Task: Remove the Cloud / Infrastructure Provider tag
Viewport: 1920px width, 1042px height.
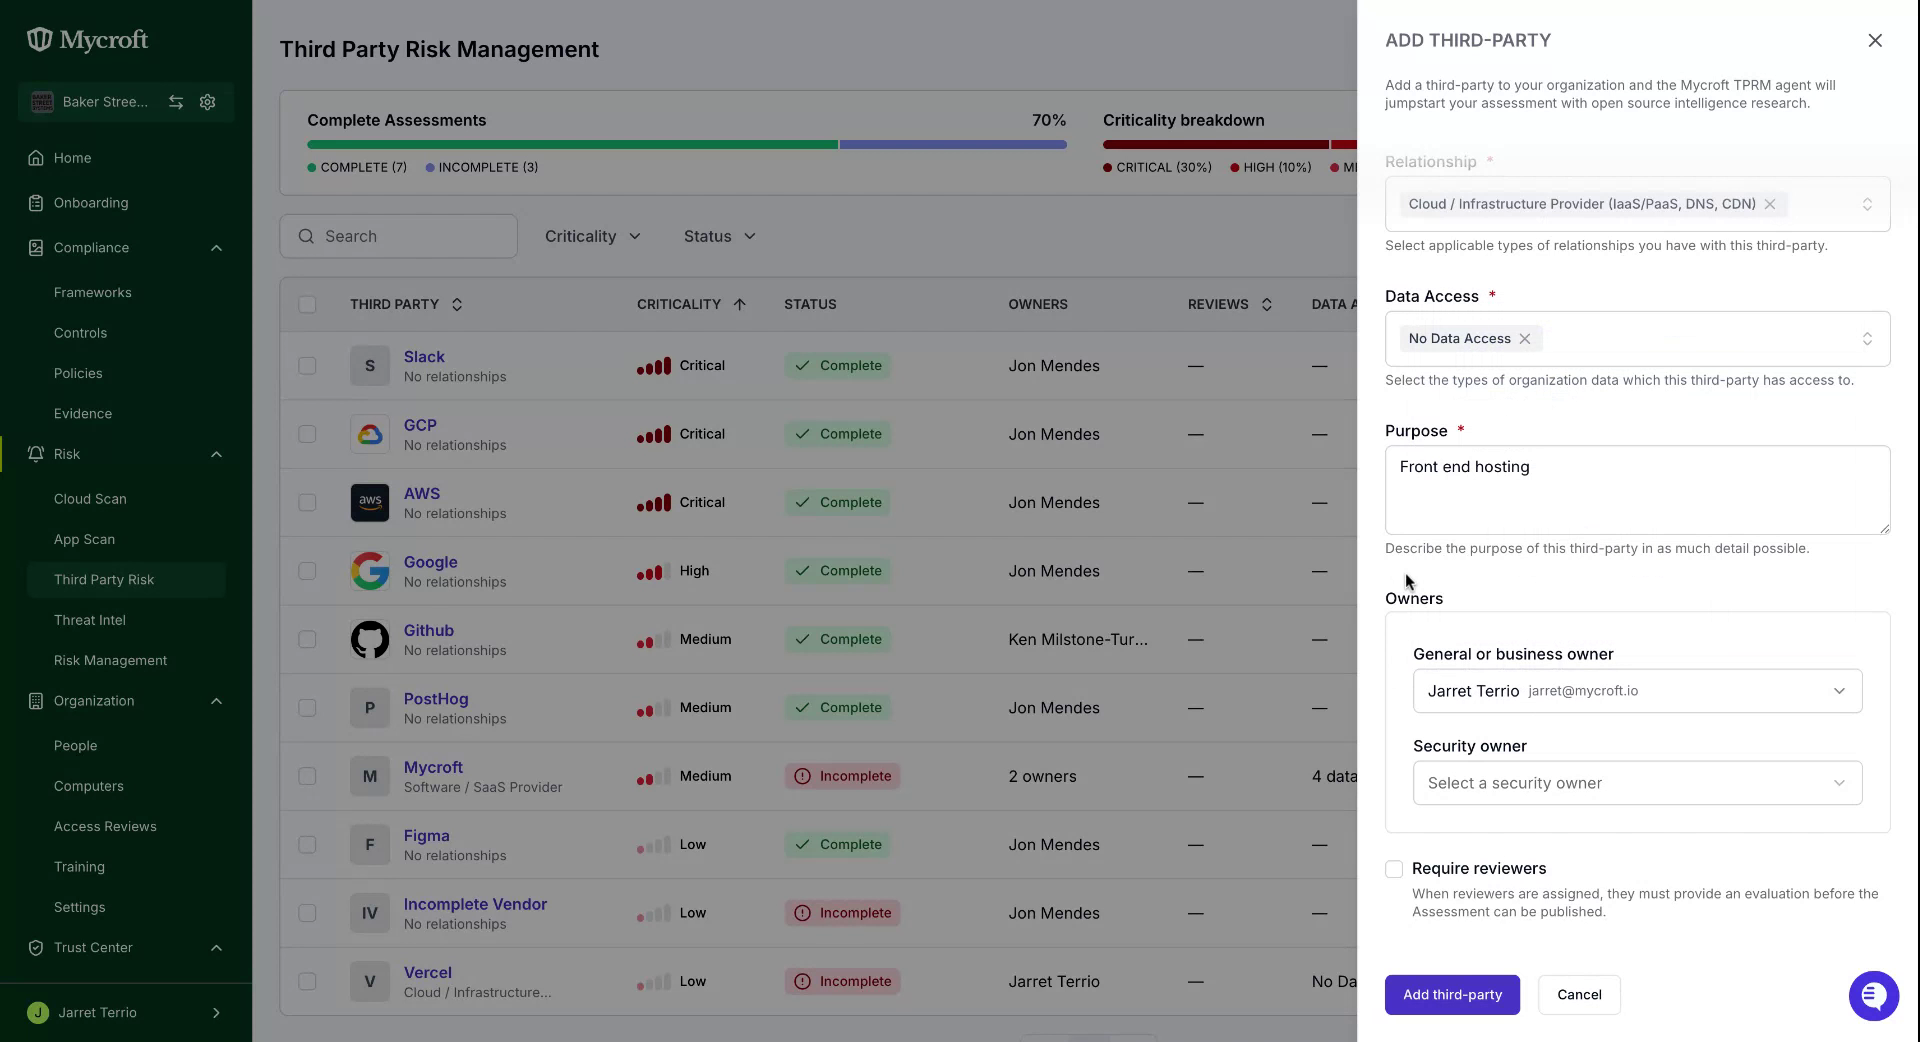Action: (x=1770, y=204)
